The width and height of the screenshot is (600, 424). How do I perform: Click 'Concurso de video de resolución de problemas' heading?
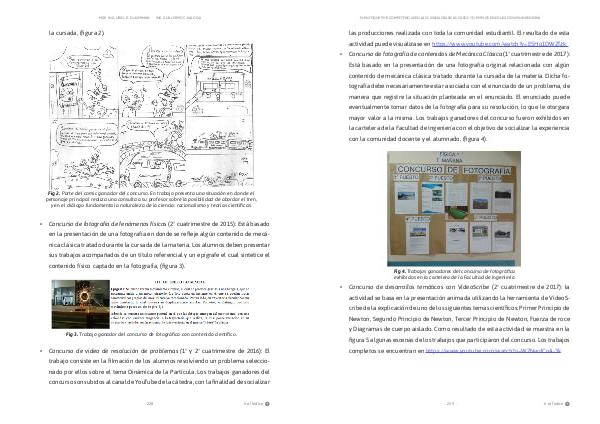point(113,351)
